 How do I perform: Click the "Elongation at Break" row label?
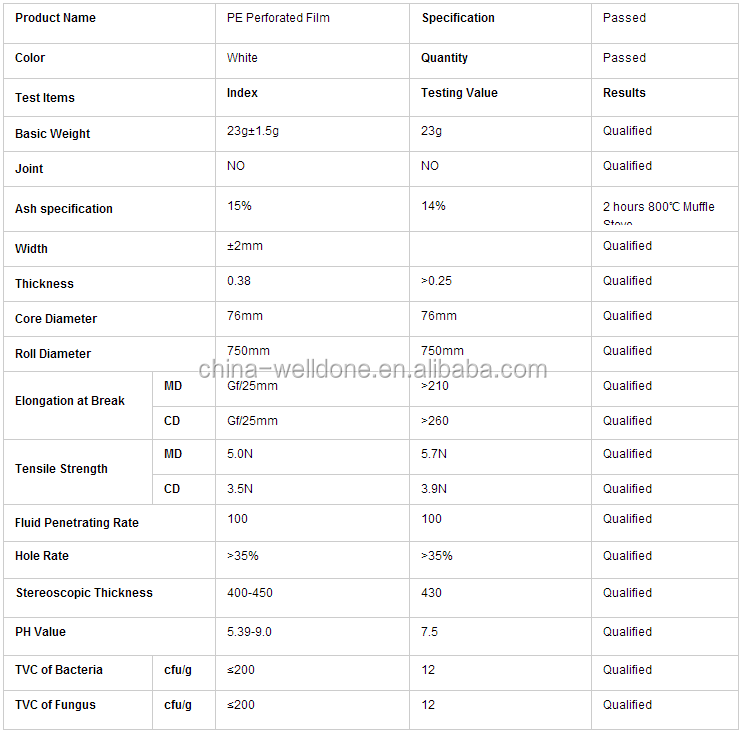(70, 401)
